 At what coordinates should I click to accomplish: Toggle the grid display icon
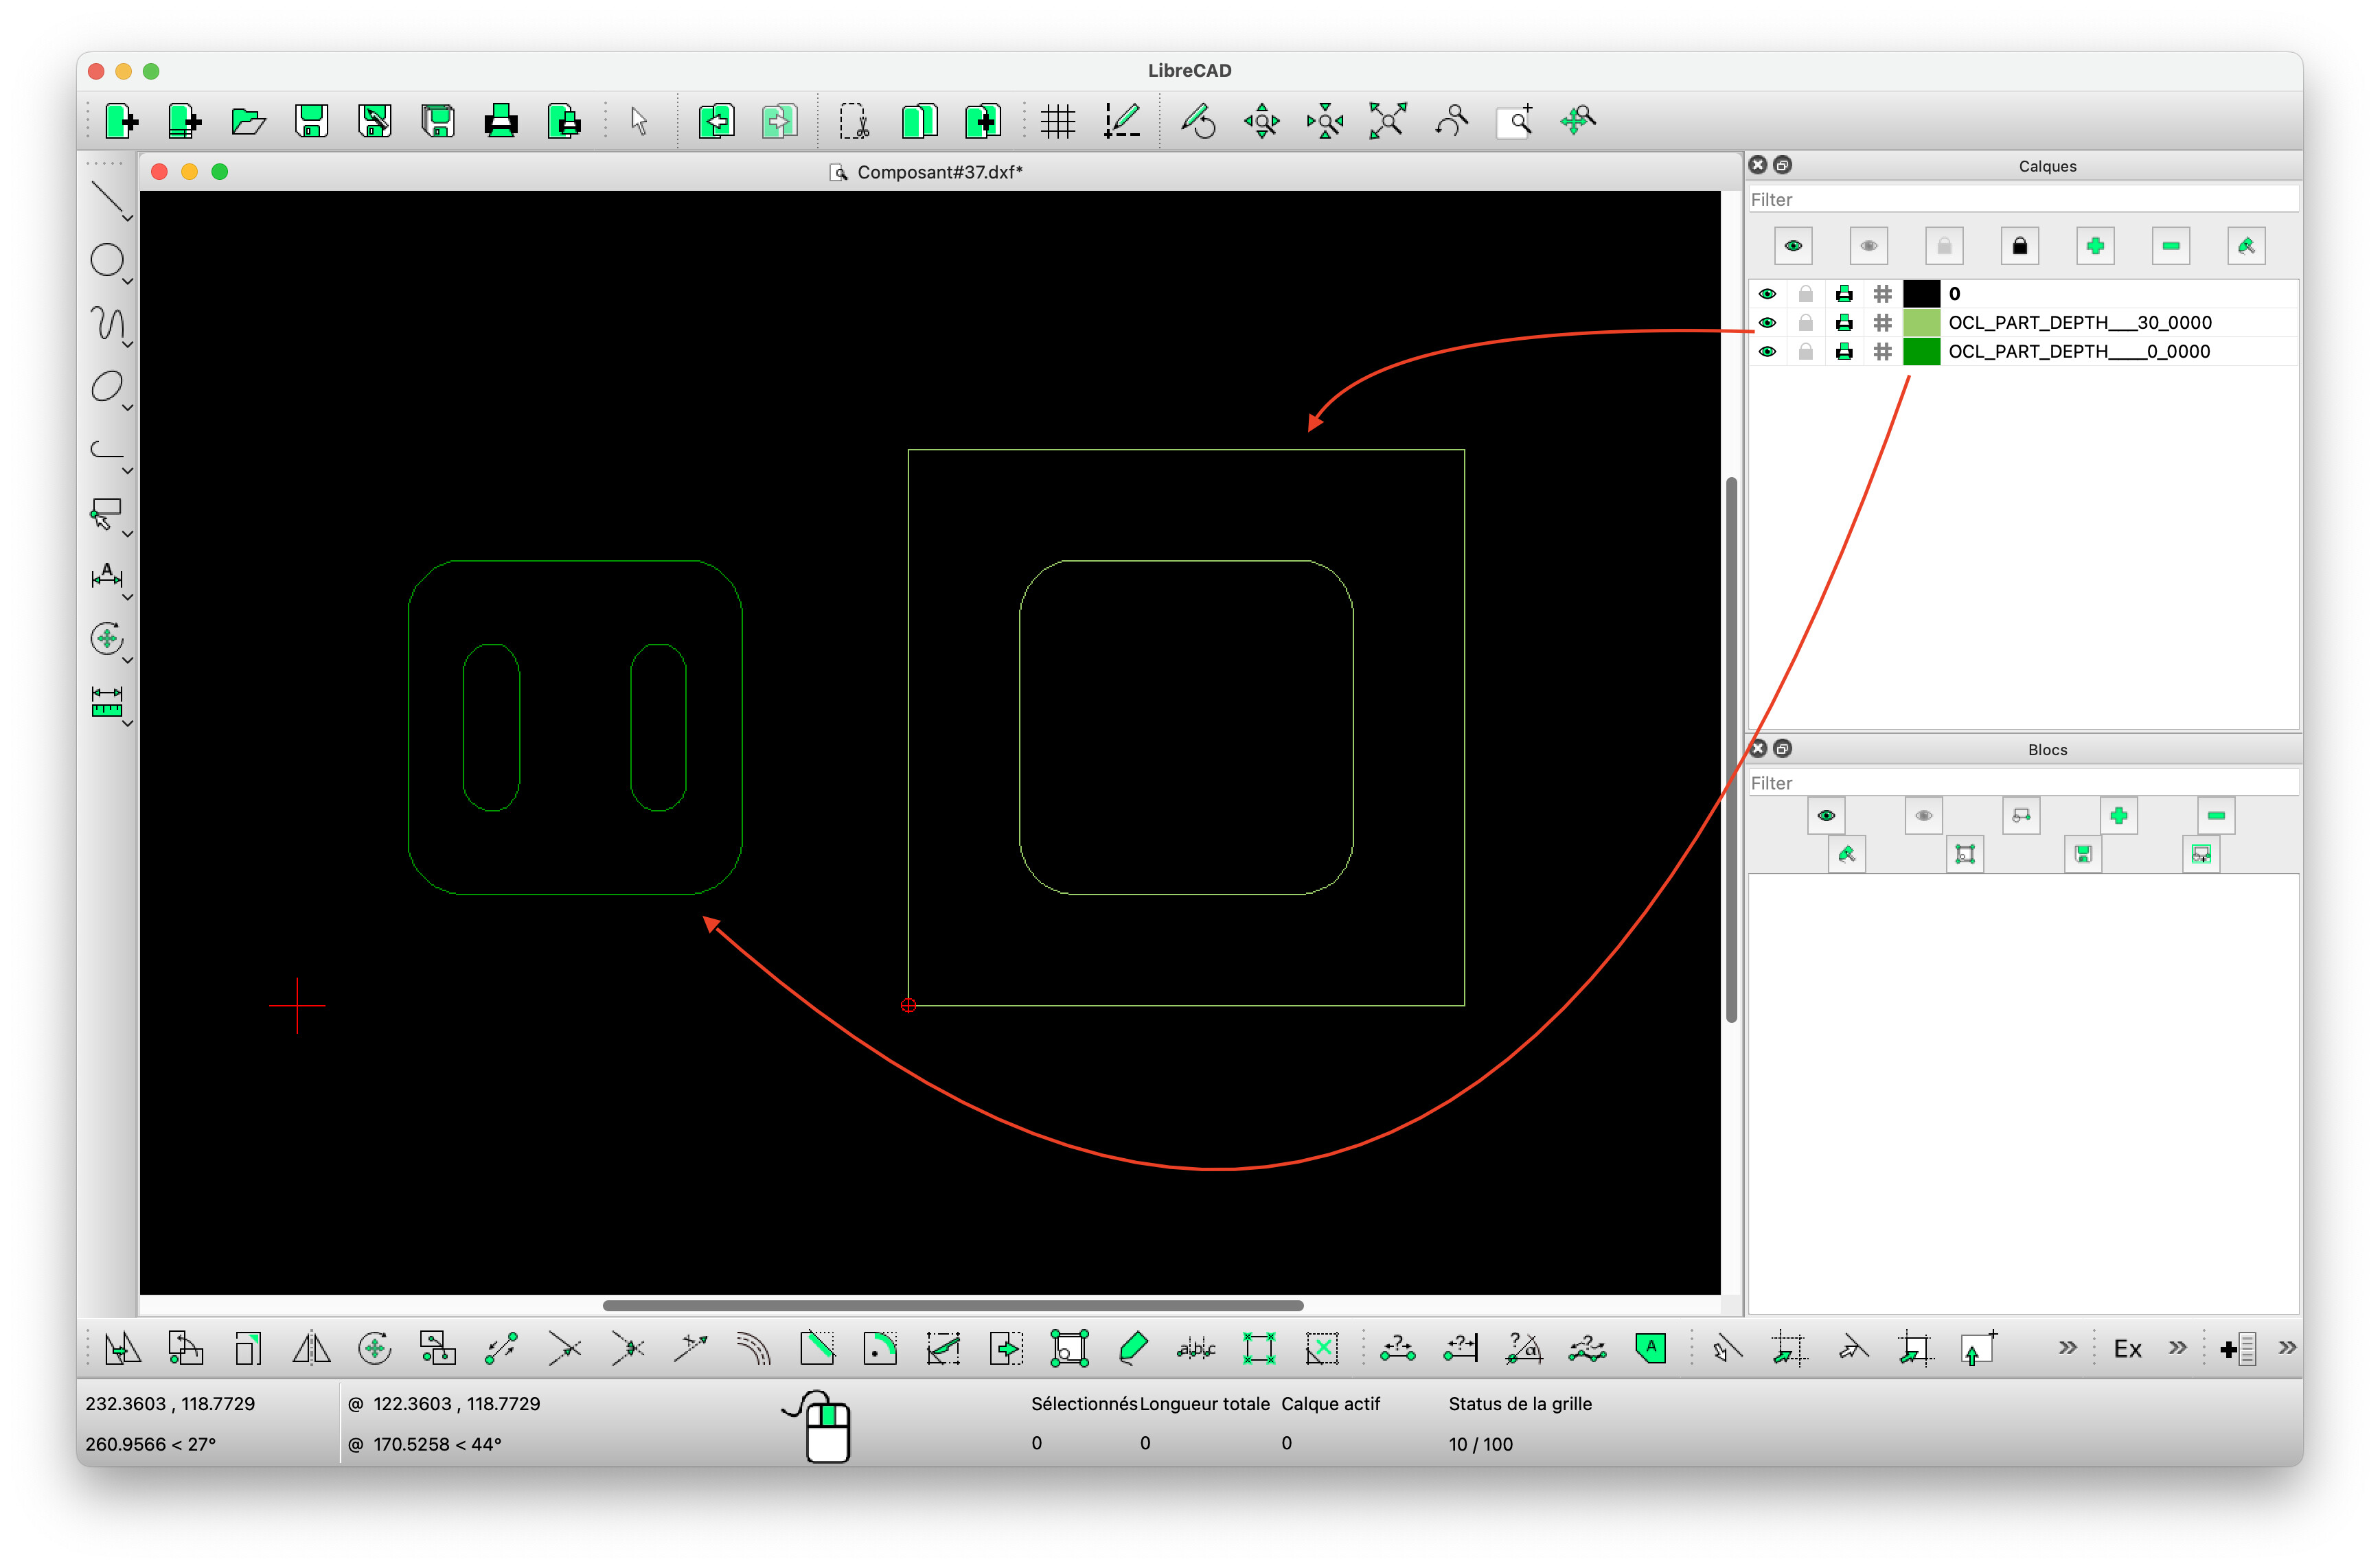(1057, 121)
